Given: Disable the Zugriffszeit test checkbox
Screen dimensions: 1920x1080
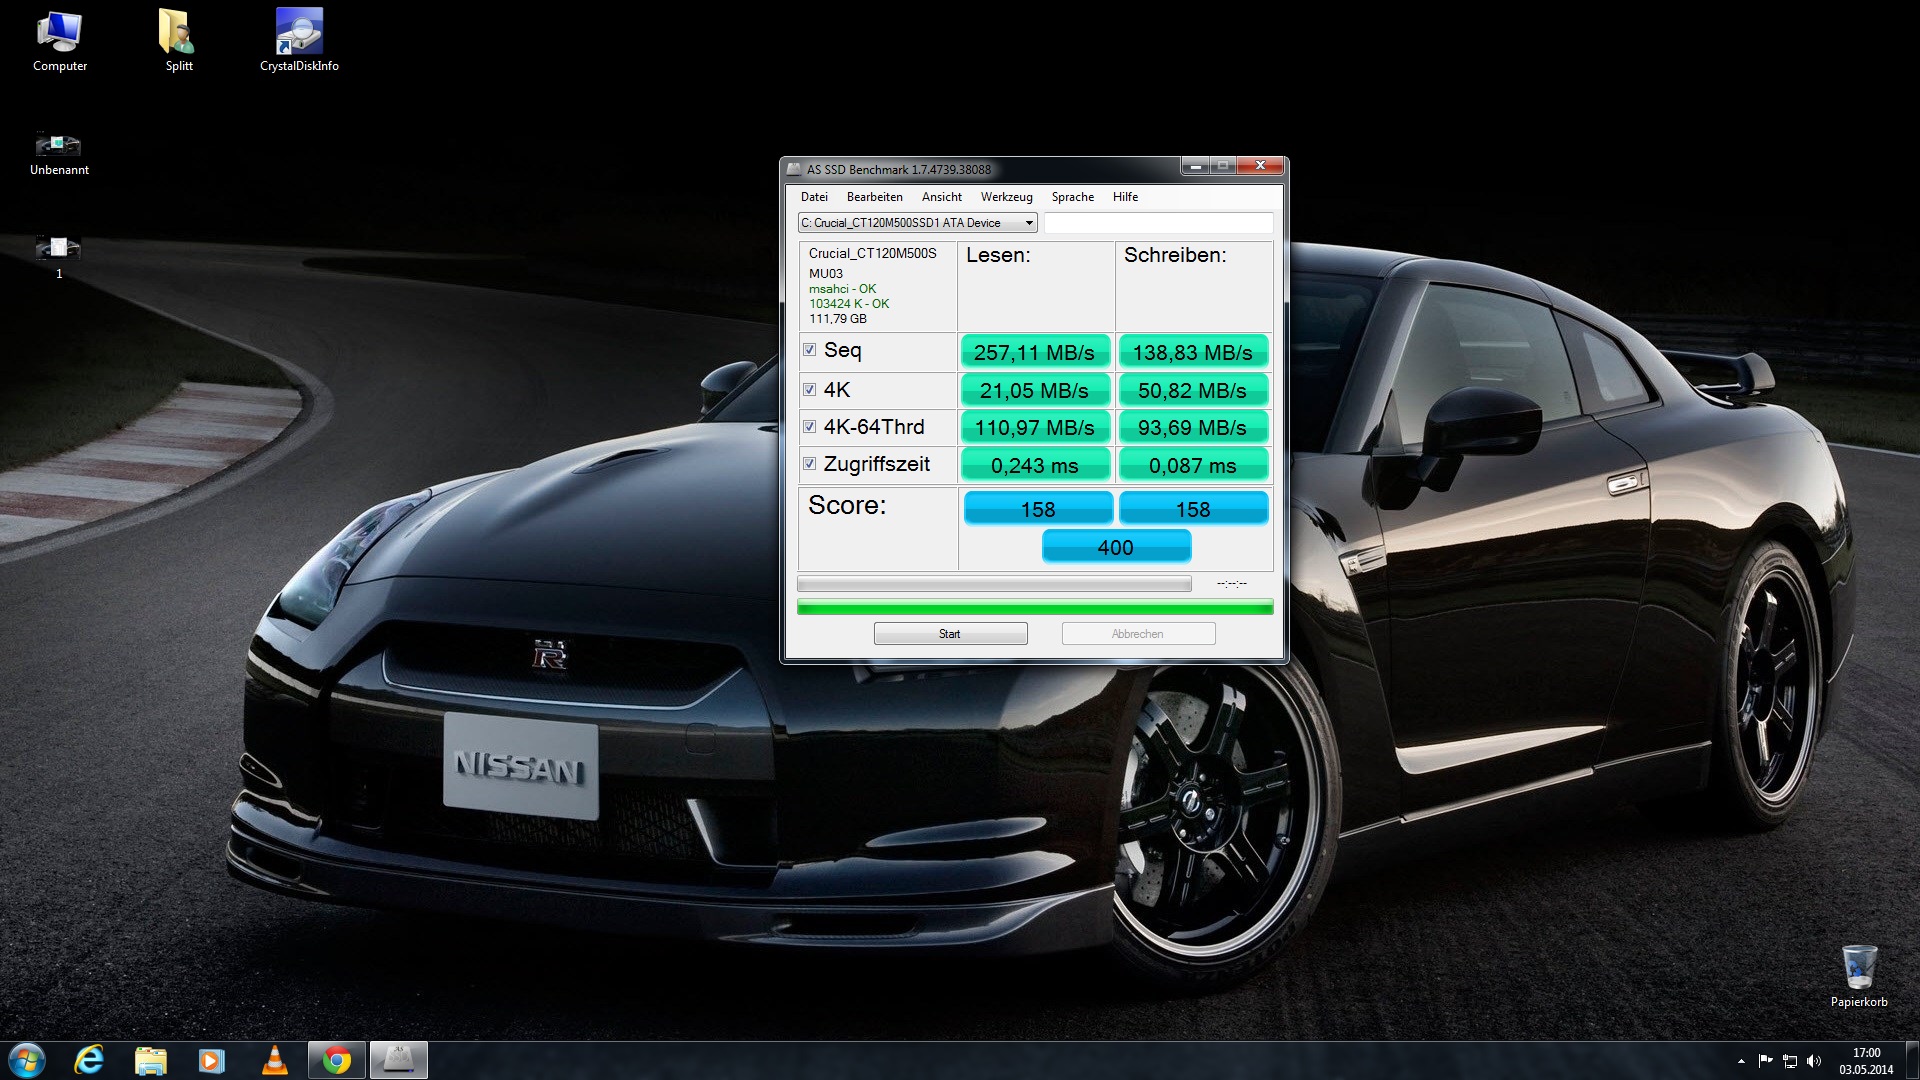Looking at the screenshot, I should [x=810, y=464].
